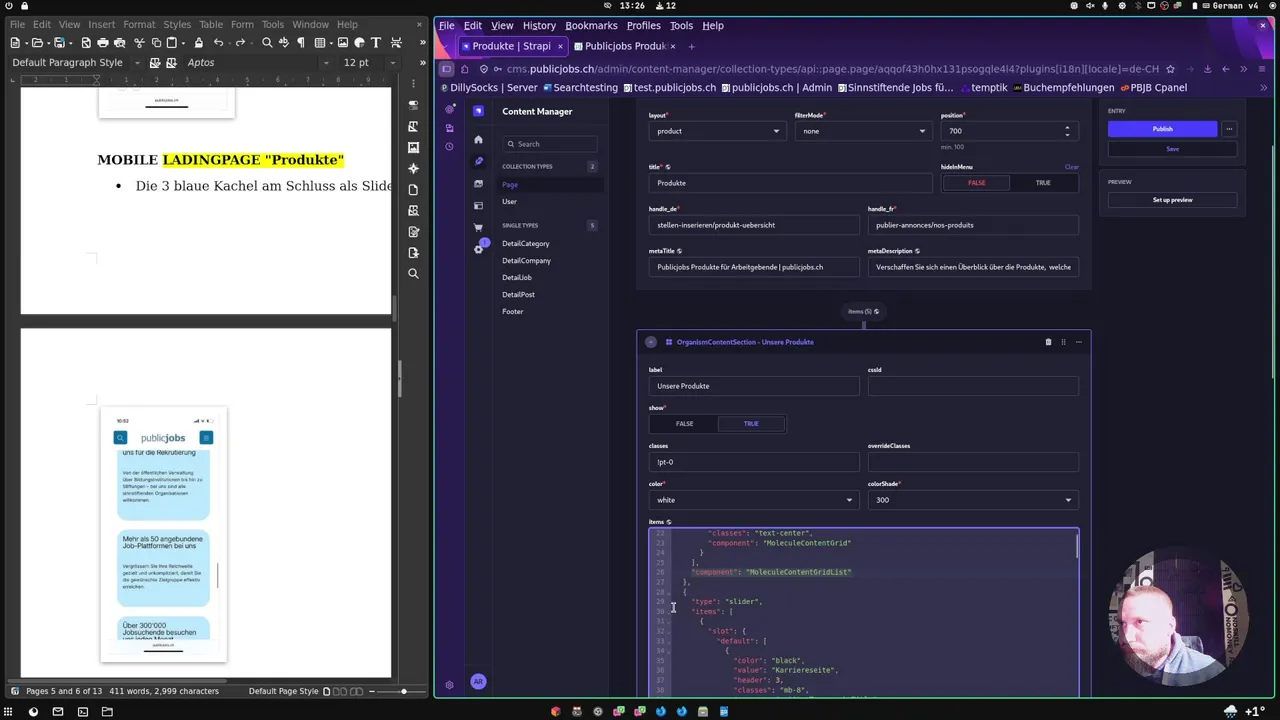Click the Cut scissors icon in Writer
This screenshot has width=1280, height=720.
click(140, 43)
